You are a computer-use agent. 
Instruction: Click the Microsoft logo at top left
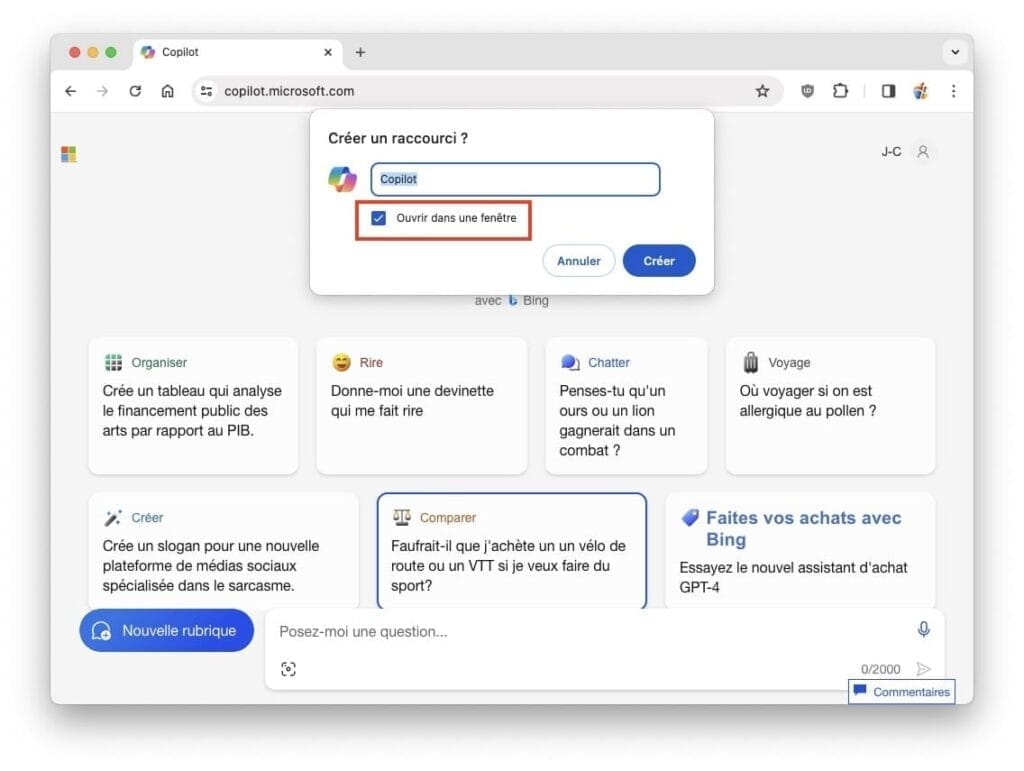pyautogui.click(x=68, y=153)
